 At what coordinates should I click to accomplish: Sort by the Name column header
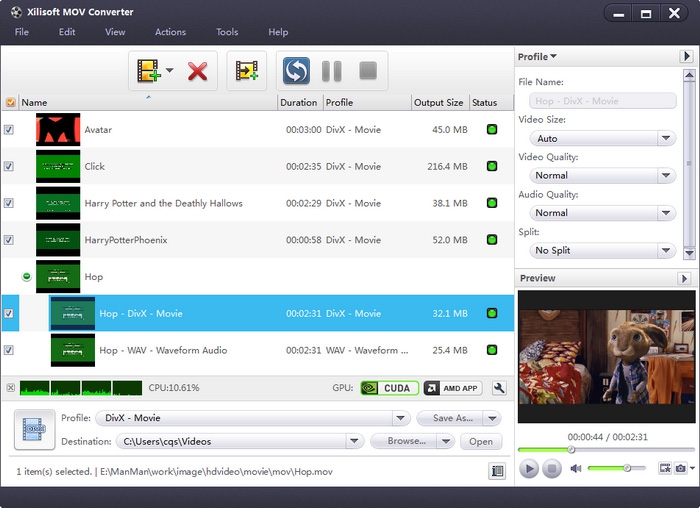point(148,102)
